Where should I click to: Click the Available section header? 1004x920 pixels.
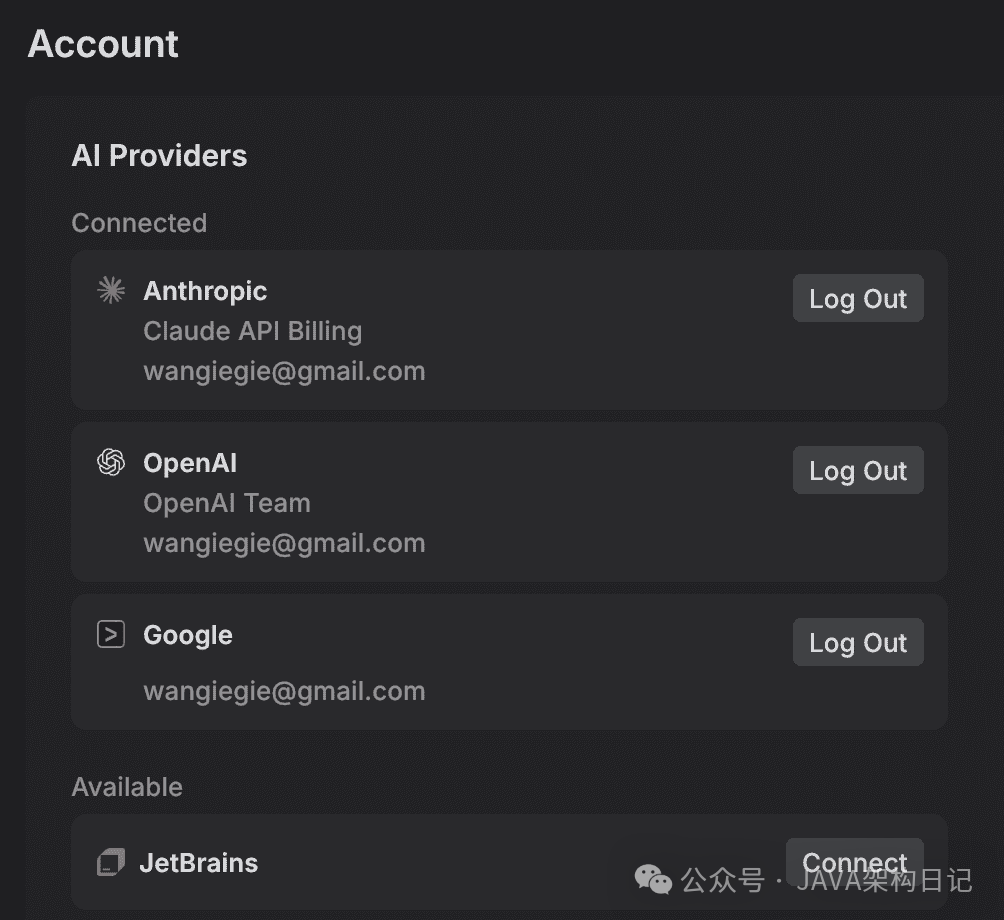coord(127,787)
